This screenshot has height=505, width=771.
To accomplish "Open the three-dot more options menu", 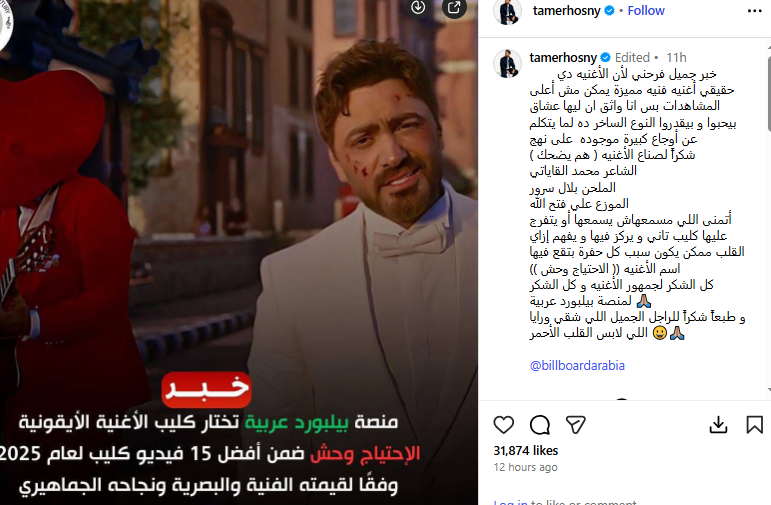I will [x=754, y=11].
